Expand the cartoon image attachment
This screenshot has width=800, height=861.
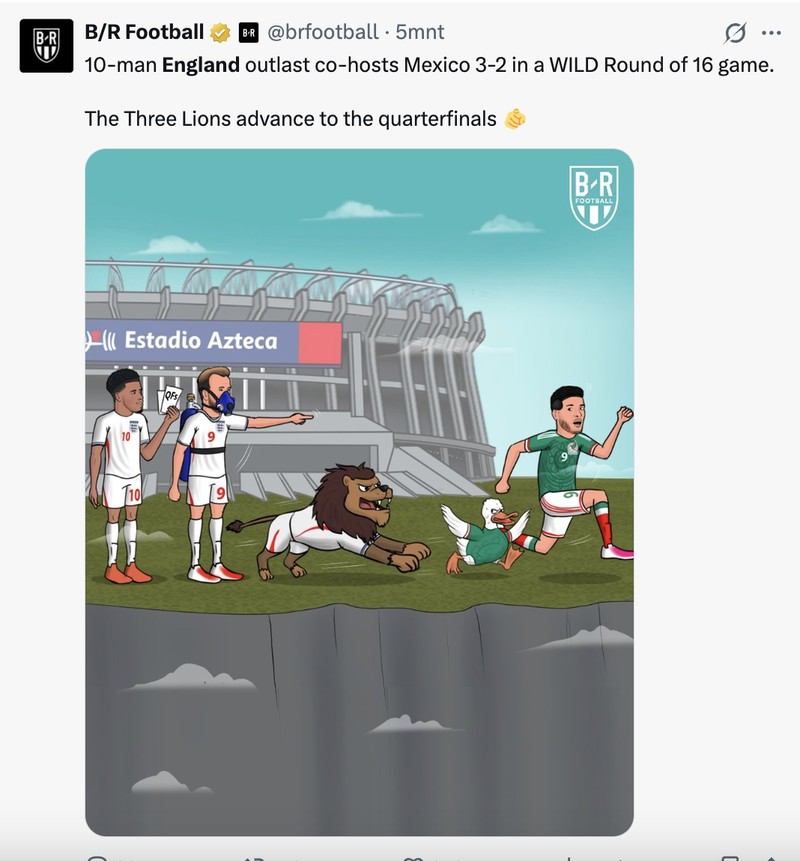360,492
